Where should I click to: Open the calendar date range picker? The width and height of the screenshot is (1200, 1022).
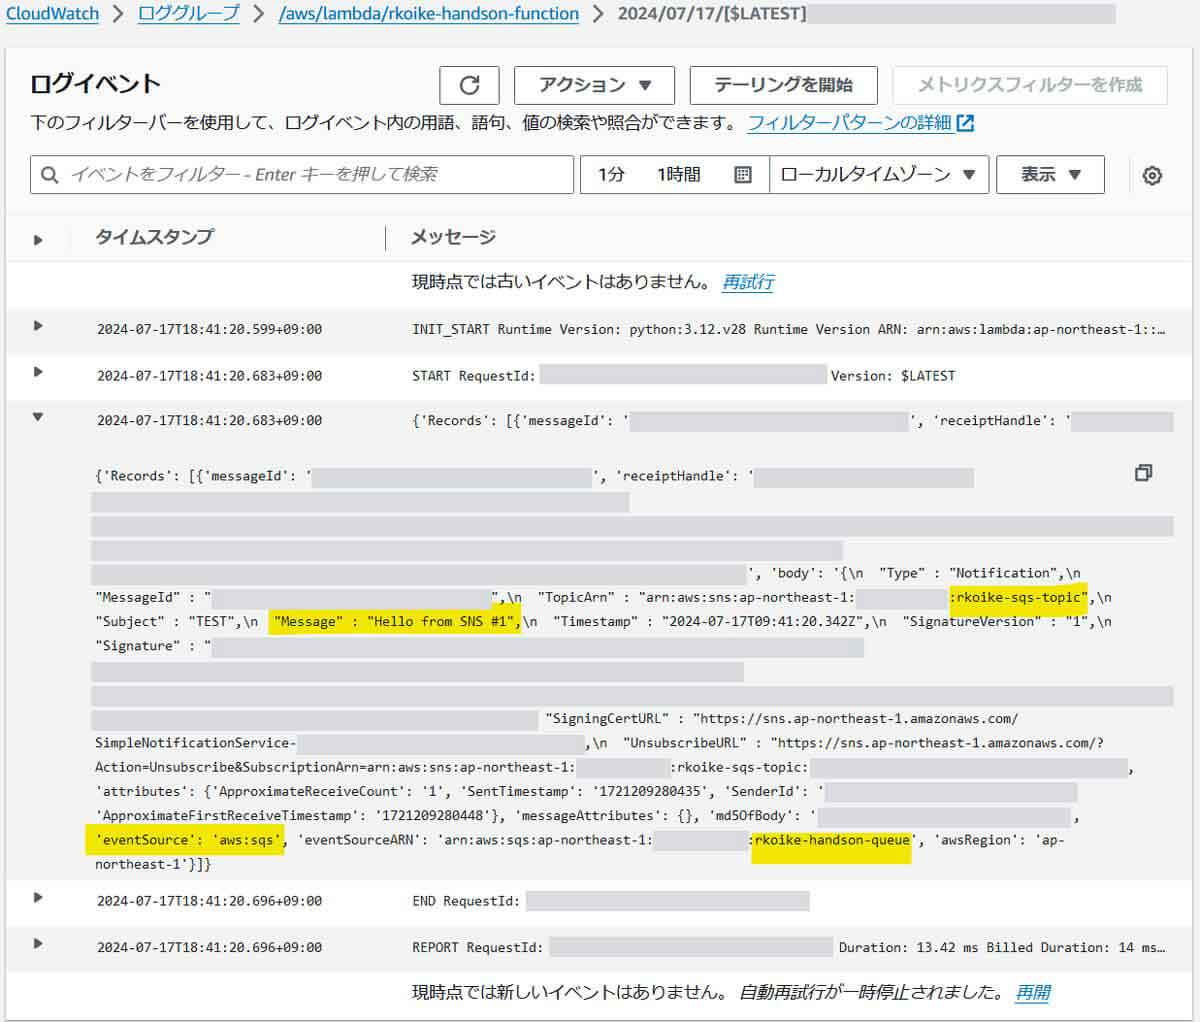742,175
